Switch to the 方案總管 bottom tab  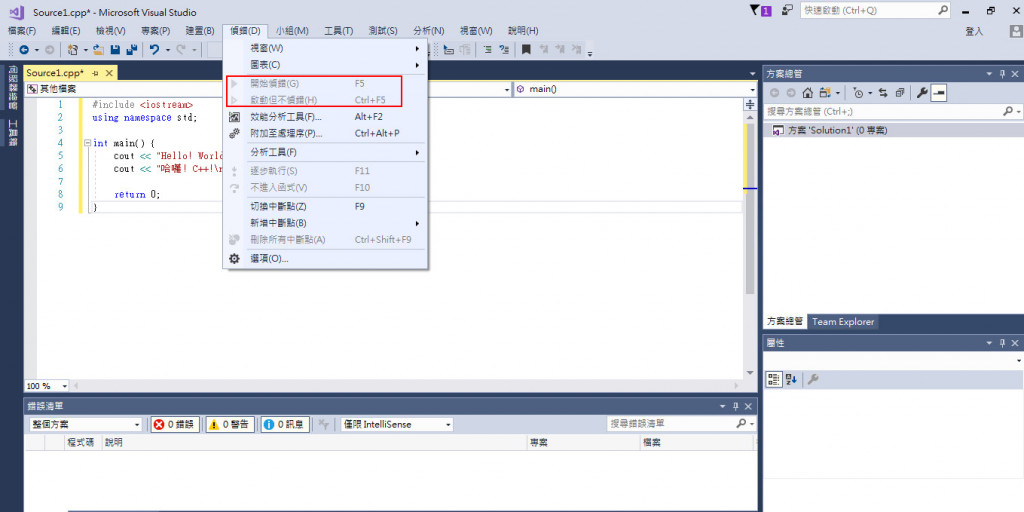tap(785, 321)
